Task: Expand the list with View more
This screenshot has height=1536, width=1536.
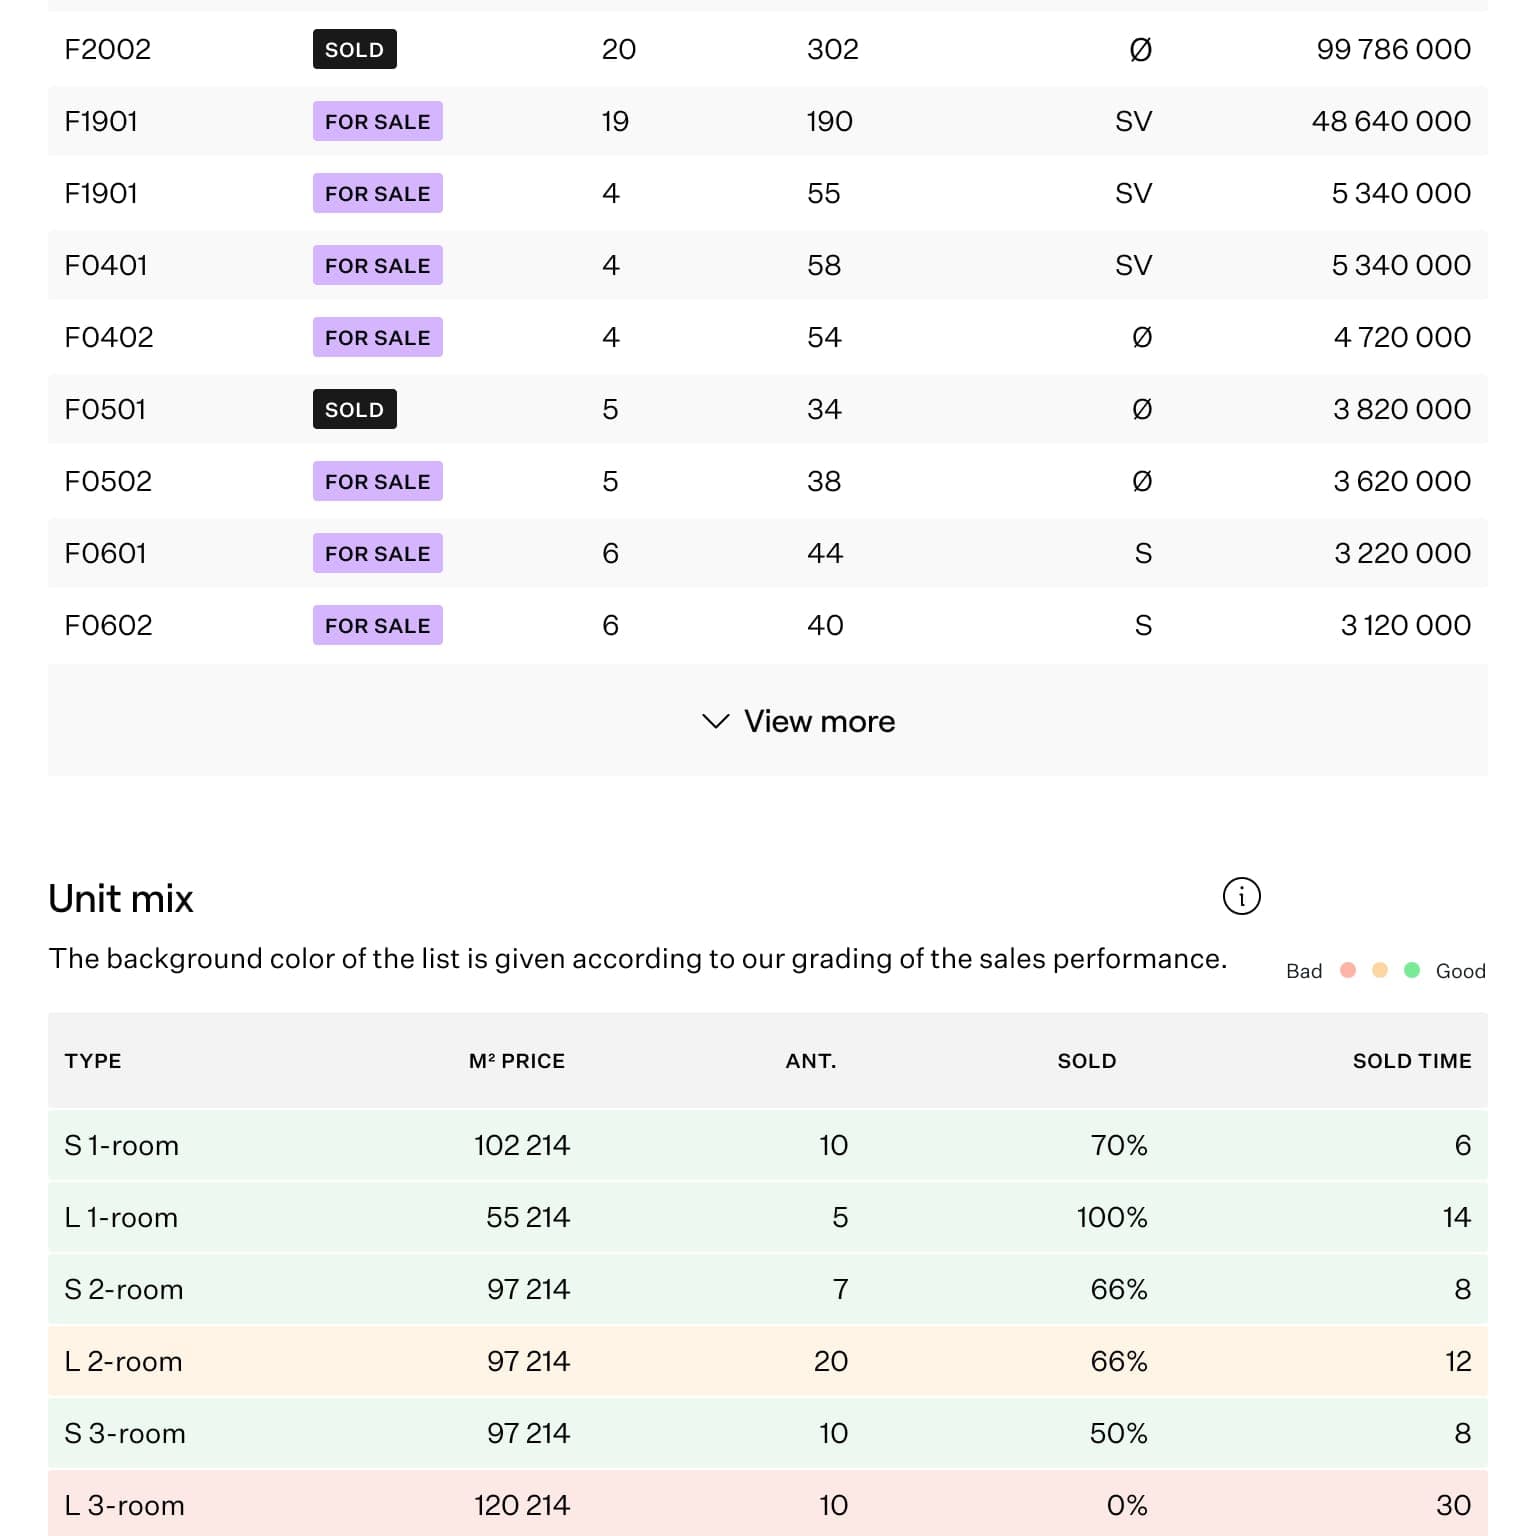Action: [x=818, y=721]
